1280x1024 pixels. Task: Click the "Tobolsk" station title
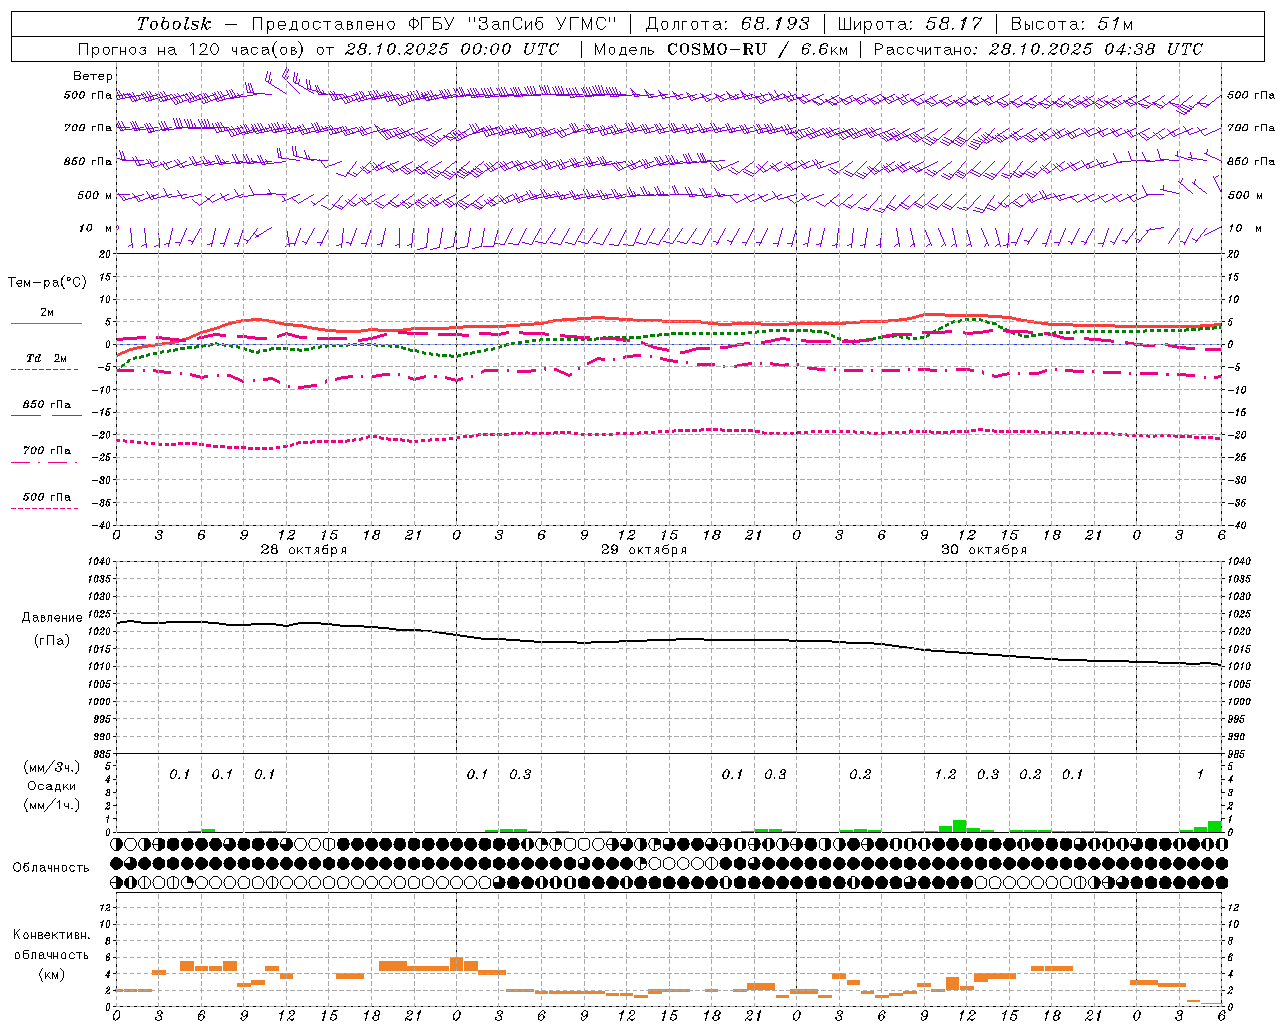pyautogui.click(x=174, y=24)
